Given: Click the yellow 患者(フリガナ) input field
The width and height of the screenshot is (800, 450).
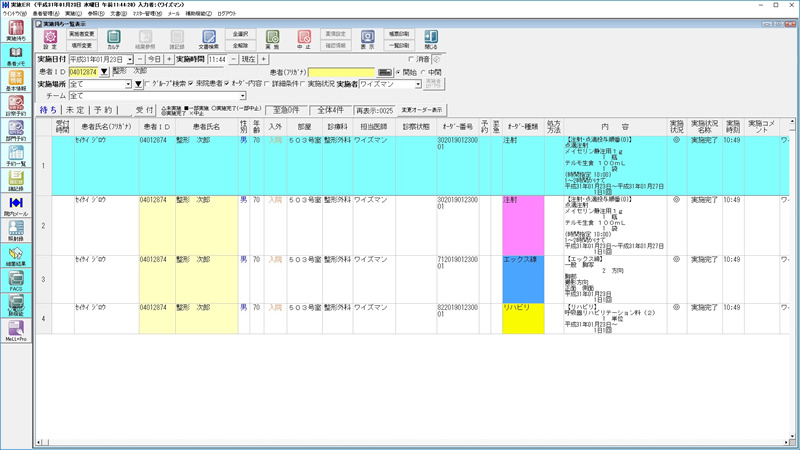Looking at the screenshot, I should [x=341, y=72].
